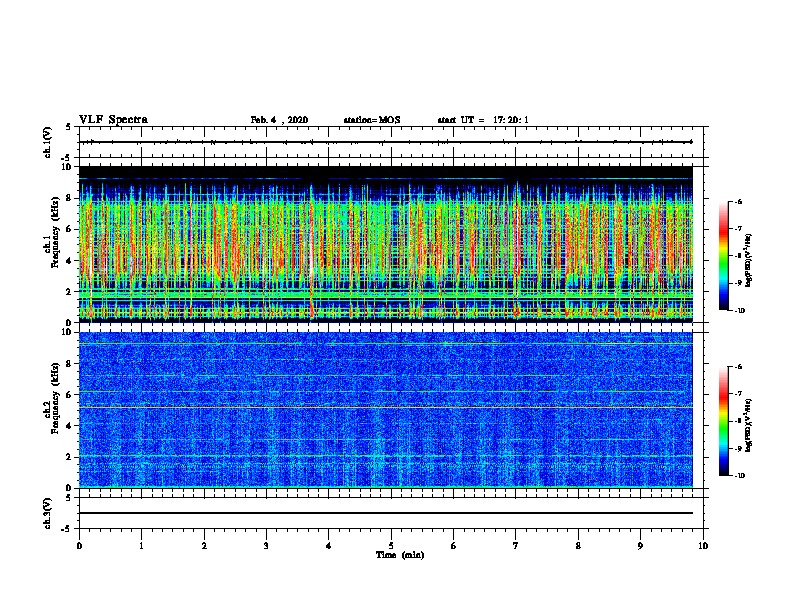Click the "10" minute tick label on time axis
The height and width of the screenshot is (612, 792).
coord(703,546)
